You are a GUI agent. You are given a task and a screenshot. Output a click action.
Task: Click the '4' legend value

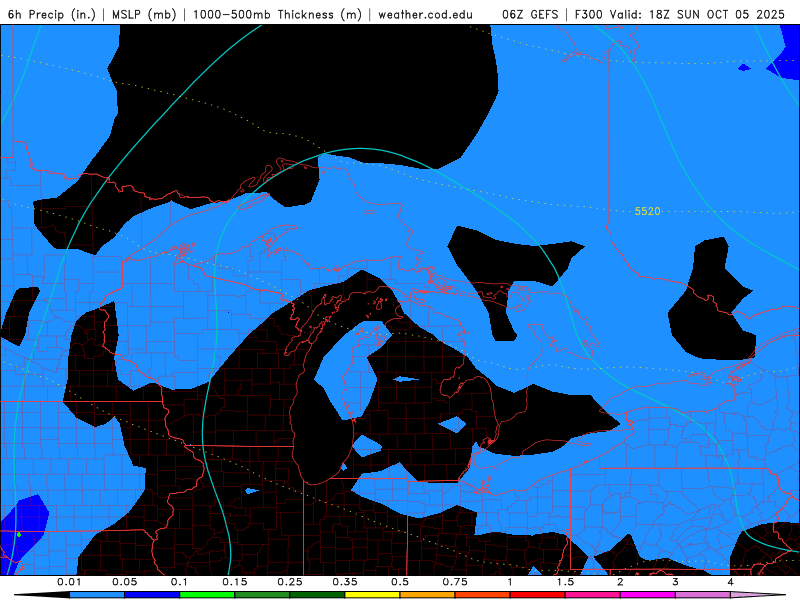(731, 582)
